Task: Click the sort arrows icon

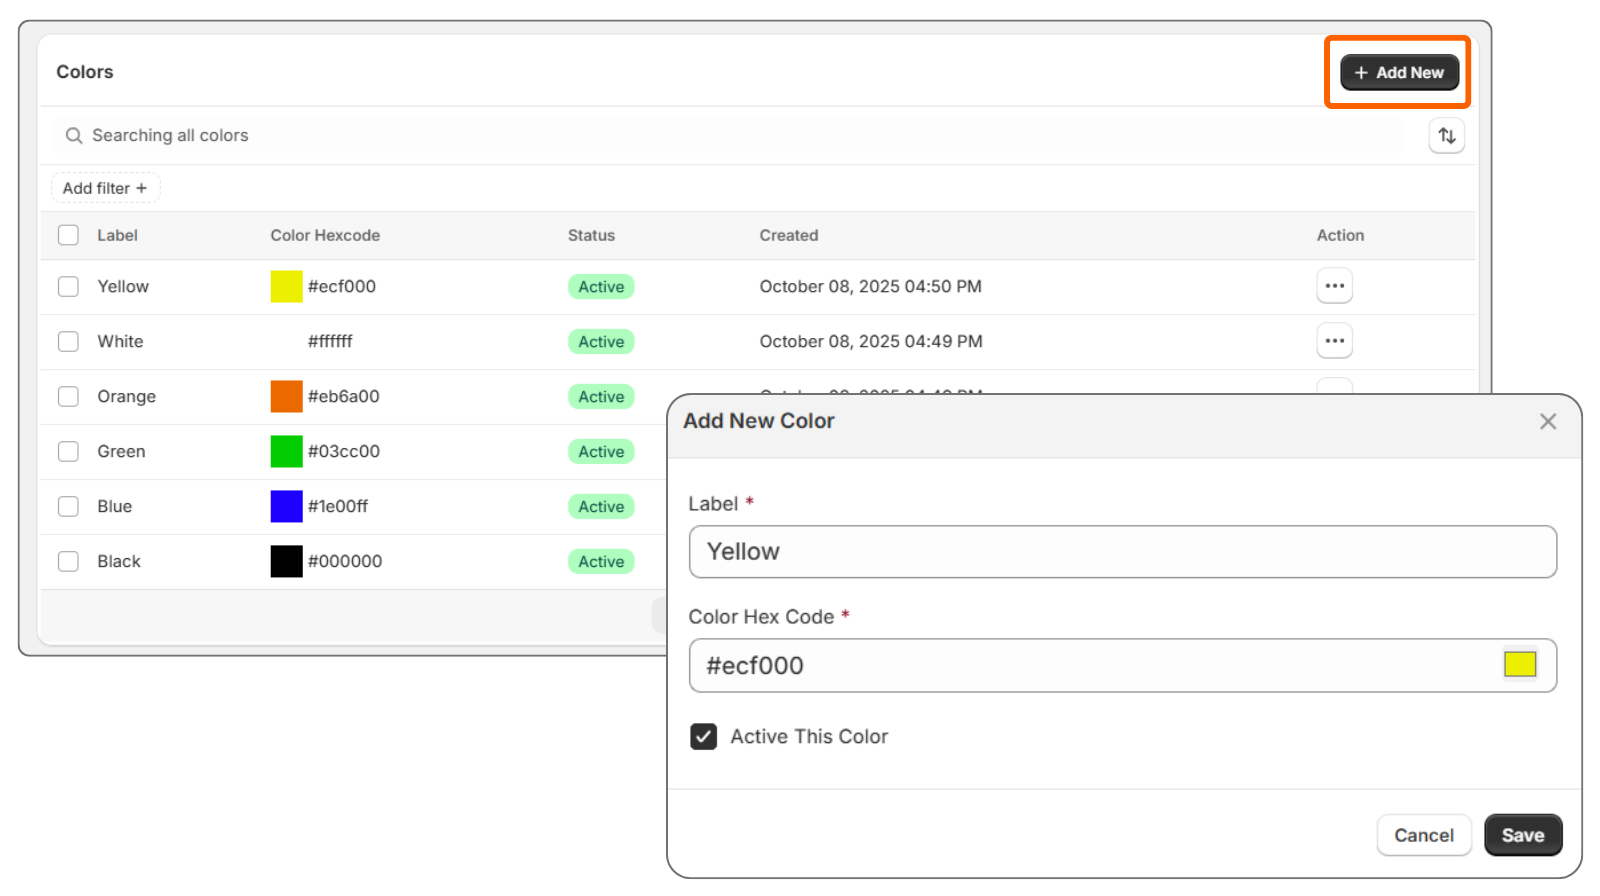Action: 1446,136
